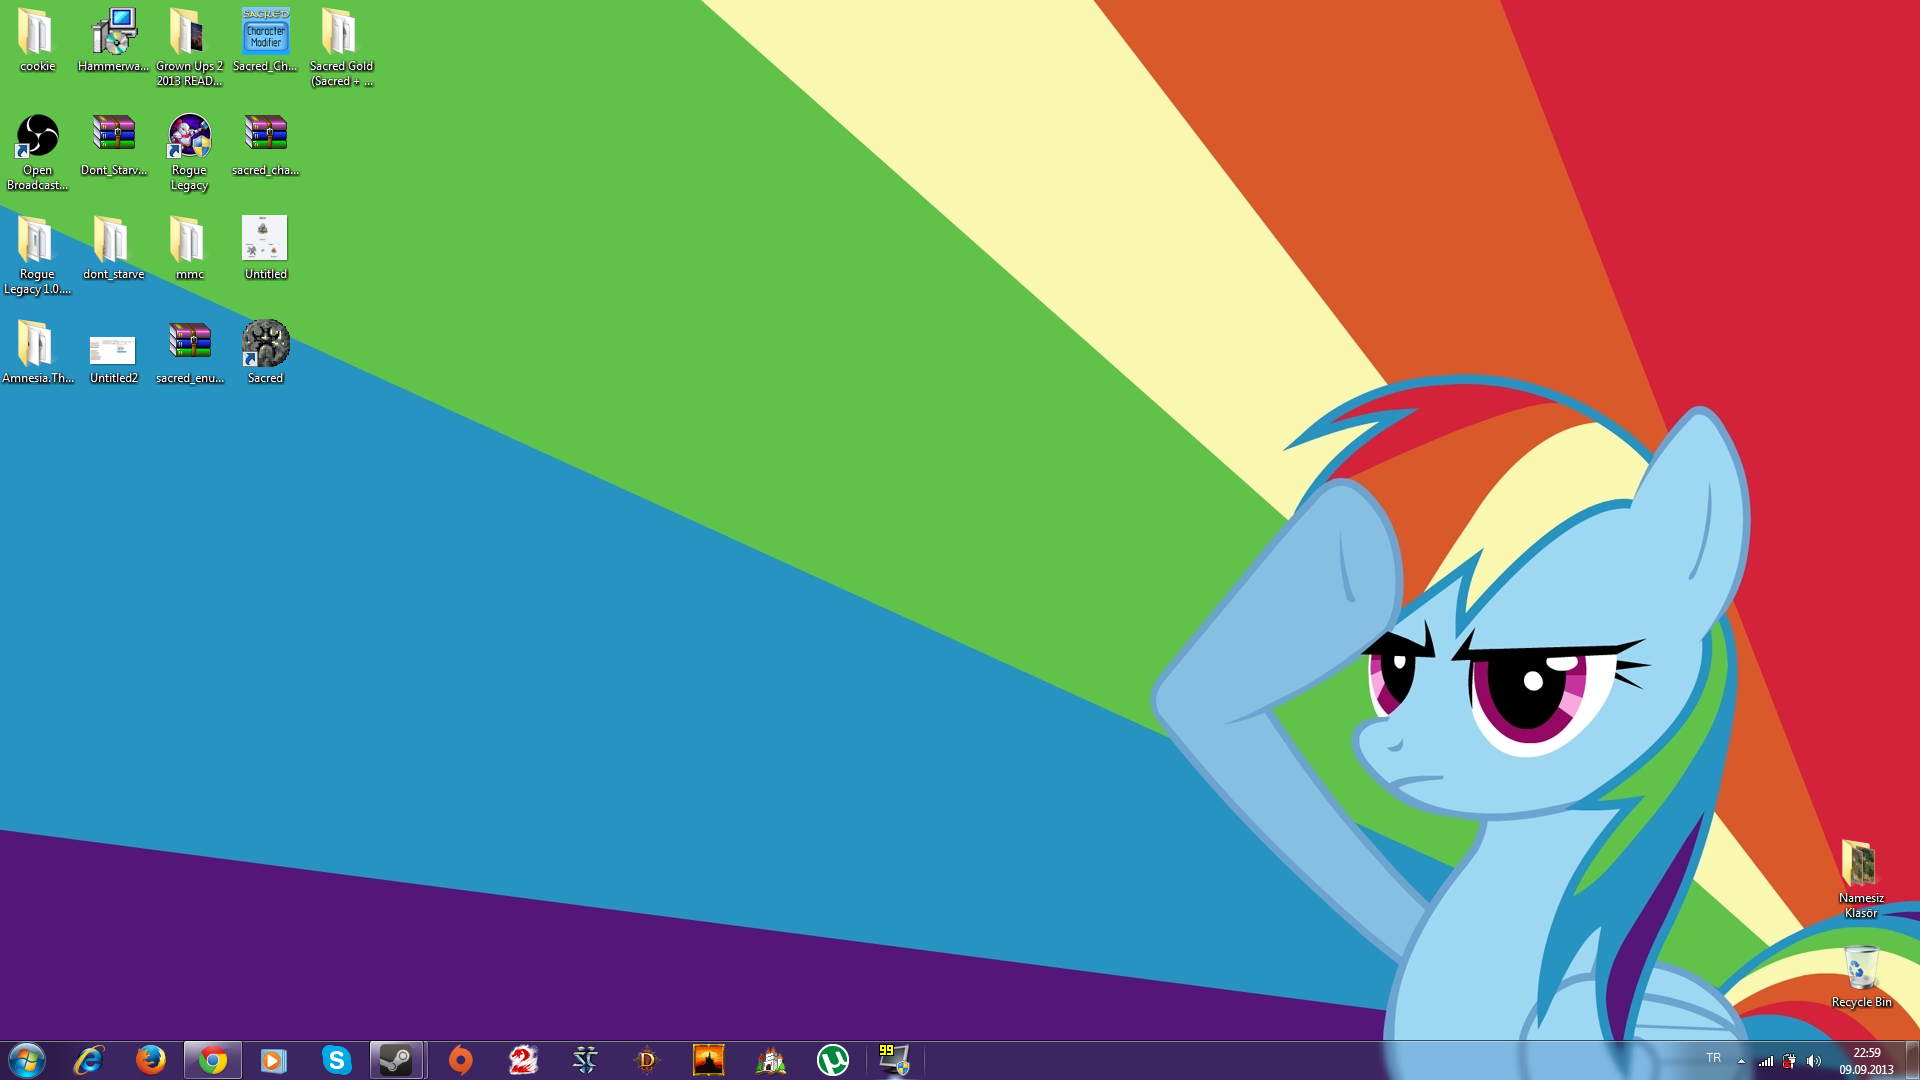Launch Origin from the taskbar
This screenshot has height=1080, width=1920.
pyautogui.click(x=461, y=1060)
